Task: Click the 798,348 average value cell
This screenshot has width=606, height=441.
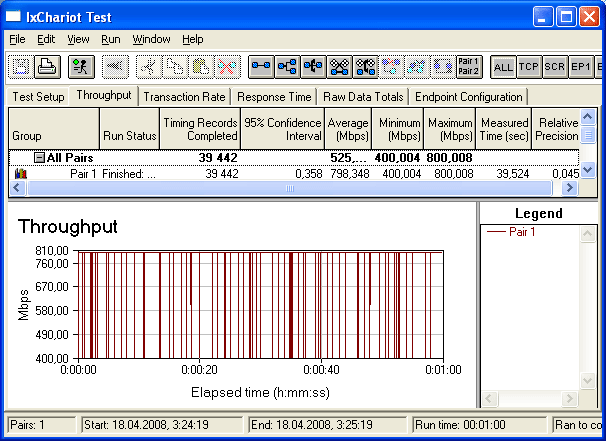Action: (350, 174)
